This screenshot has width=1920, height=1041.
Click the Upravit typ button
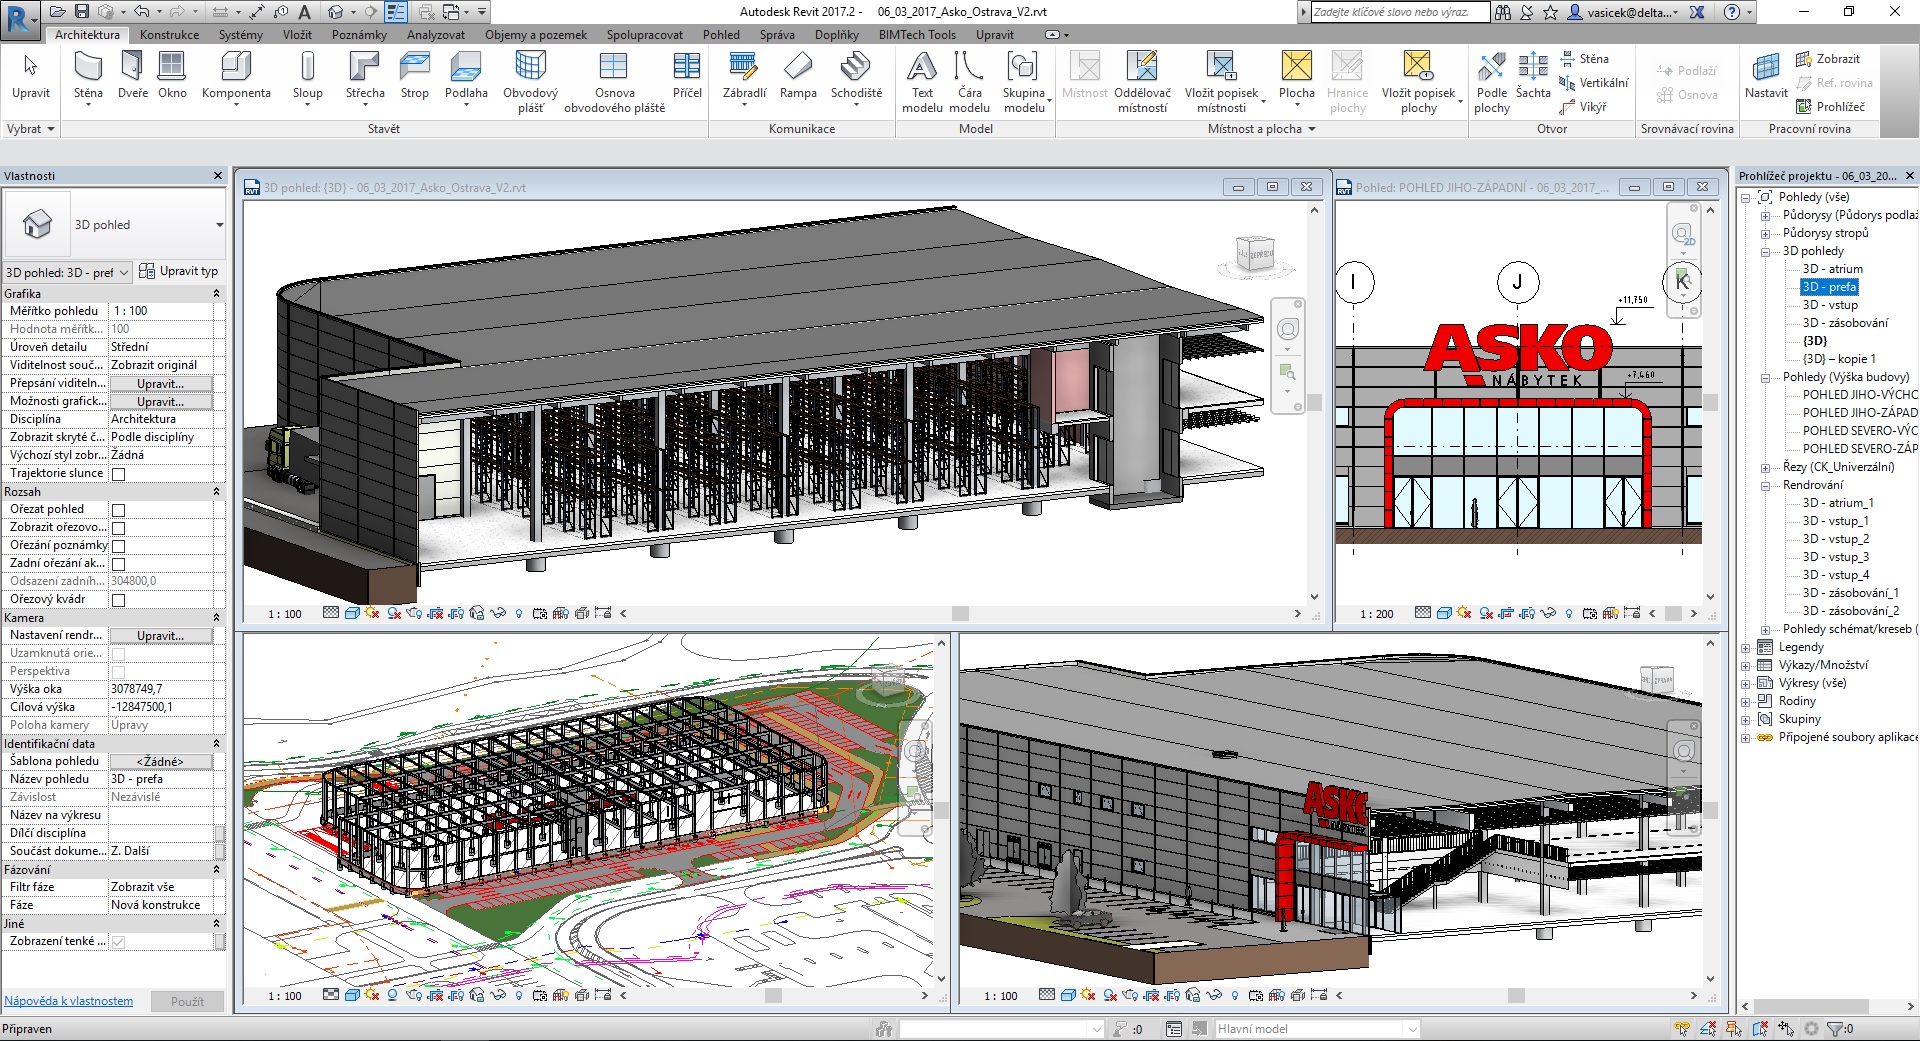[x=179, y=271]
